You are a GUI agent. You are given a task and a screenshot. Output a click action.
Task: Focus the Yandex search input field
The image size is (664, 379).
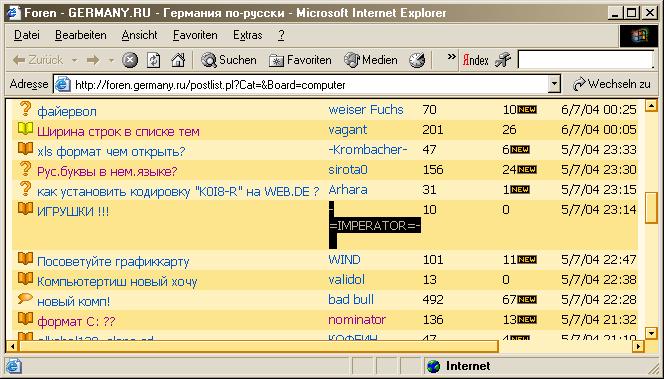coord(586,60)
